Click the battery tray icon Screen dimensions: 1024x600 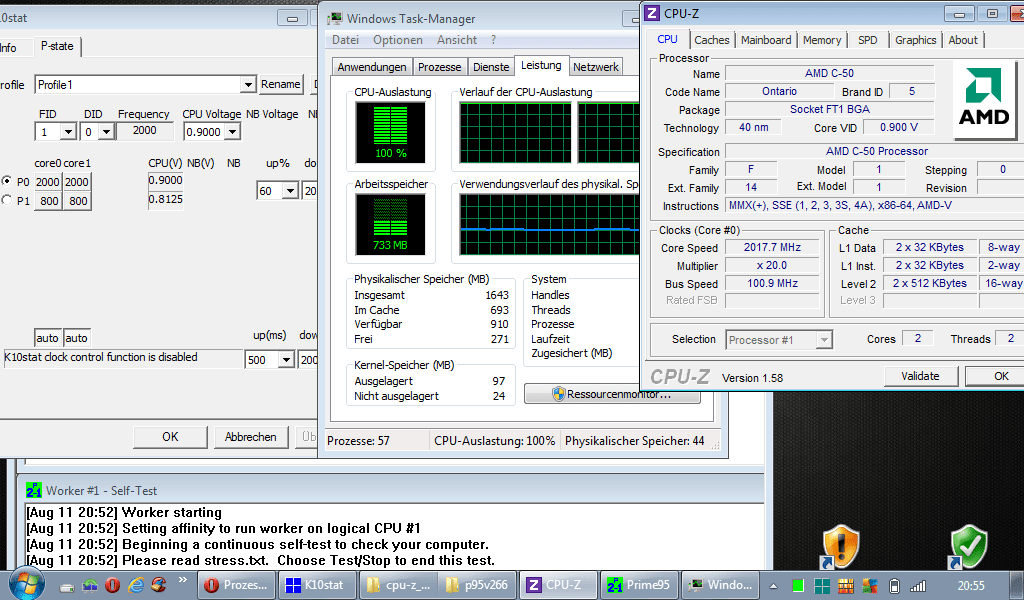[894, 586]
